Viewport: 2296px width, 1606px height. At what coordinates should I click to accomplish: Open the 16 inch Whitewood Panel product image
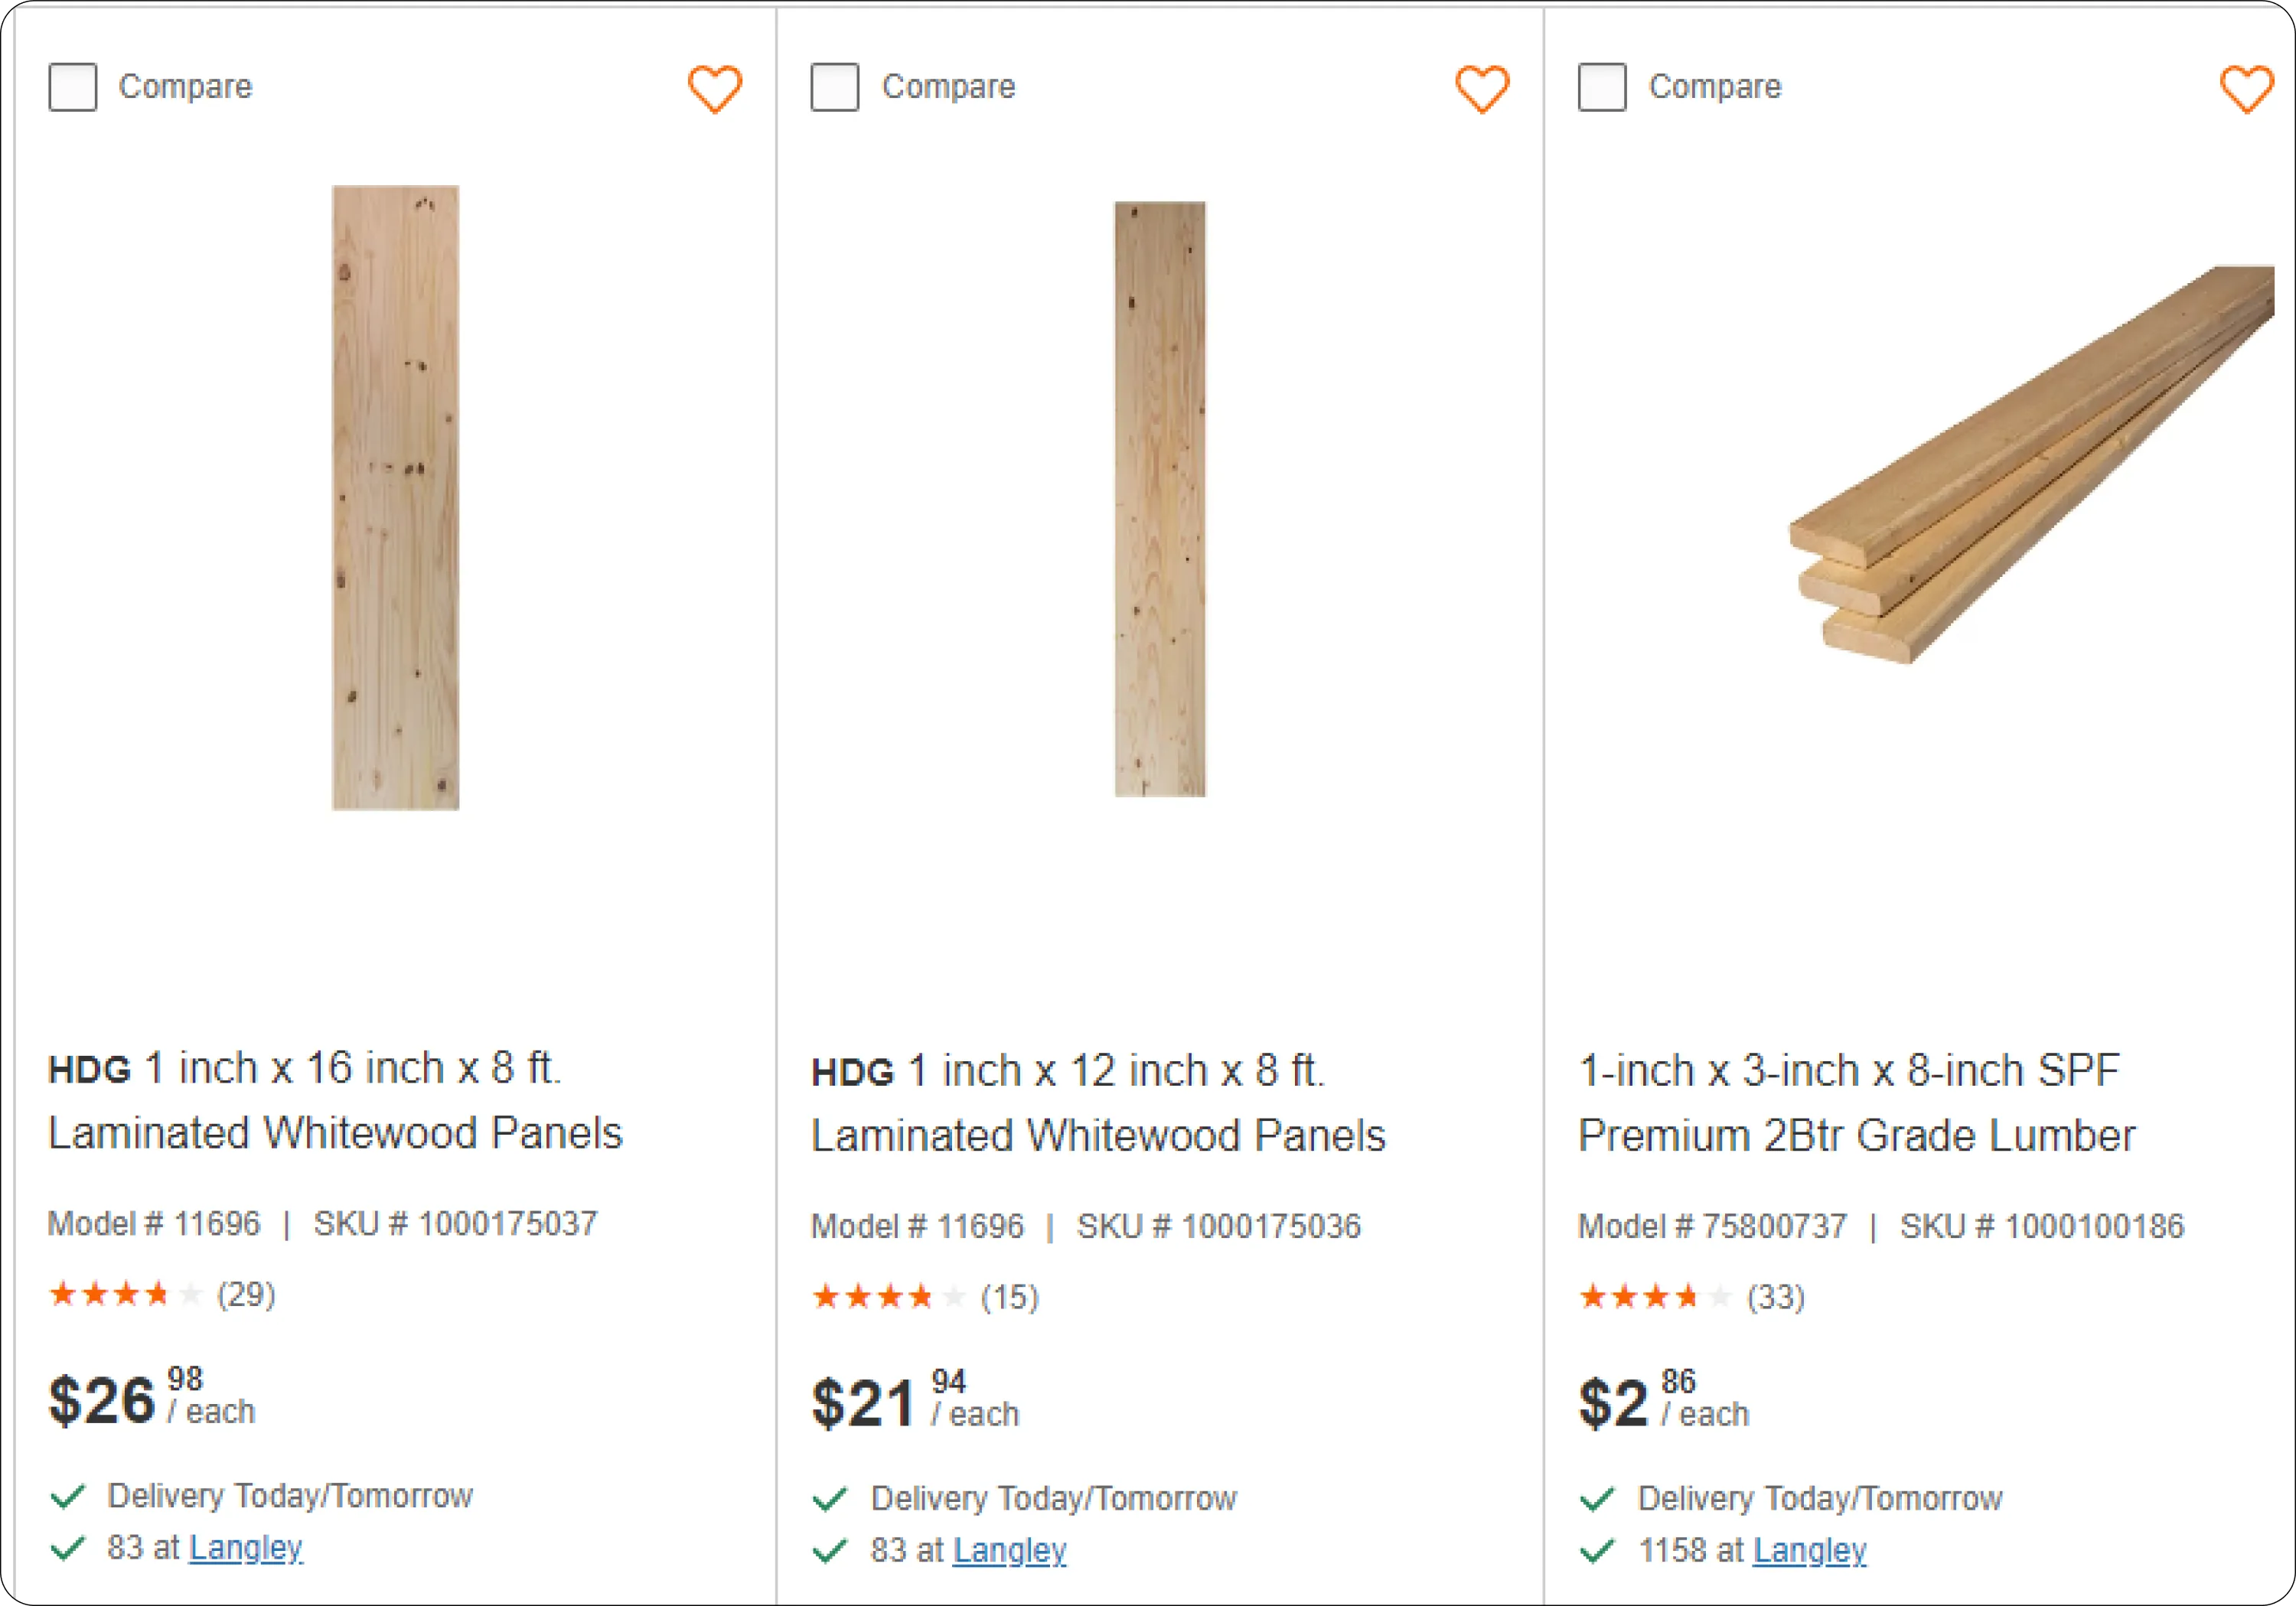396,497
